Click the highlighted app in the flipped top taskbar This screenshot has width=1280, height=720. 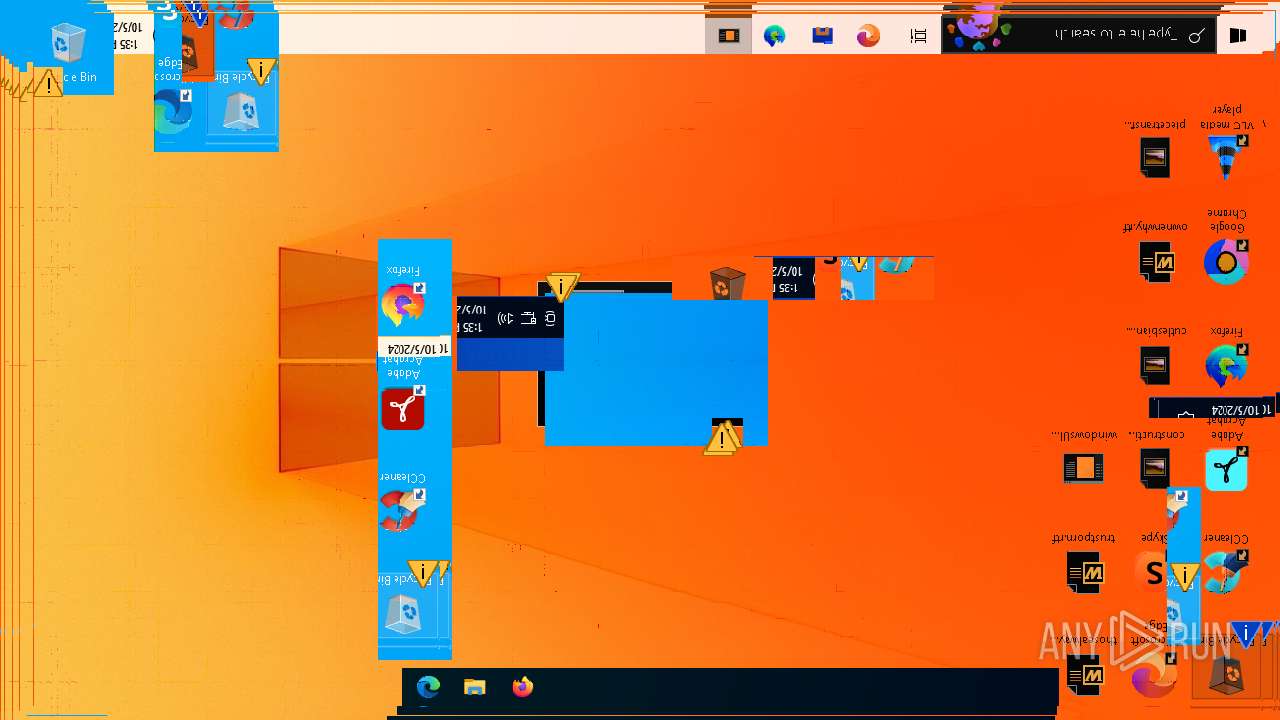[728, 36]
